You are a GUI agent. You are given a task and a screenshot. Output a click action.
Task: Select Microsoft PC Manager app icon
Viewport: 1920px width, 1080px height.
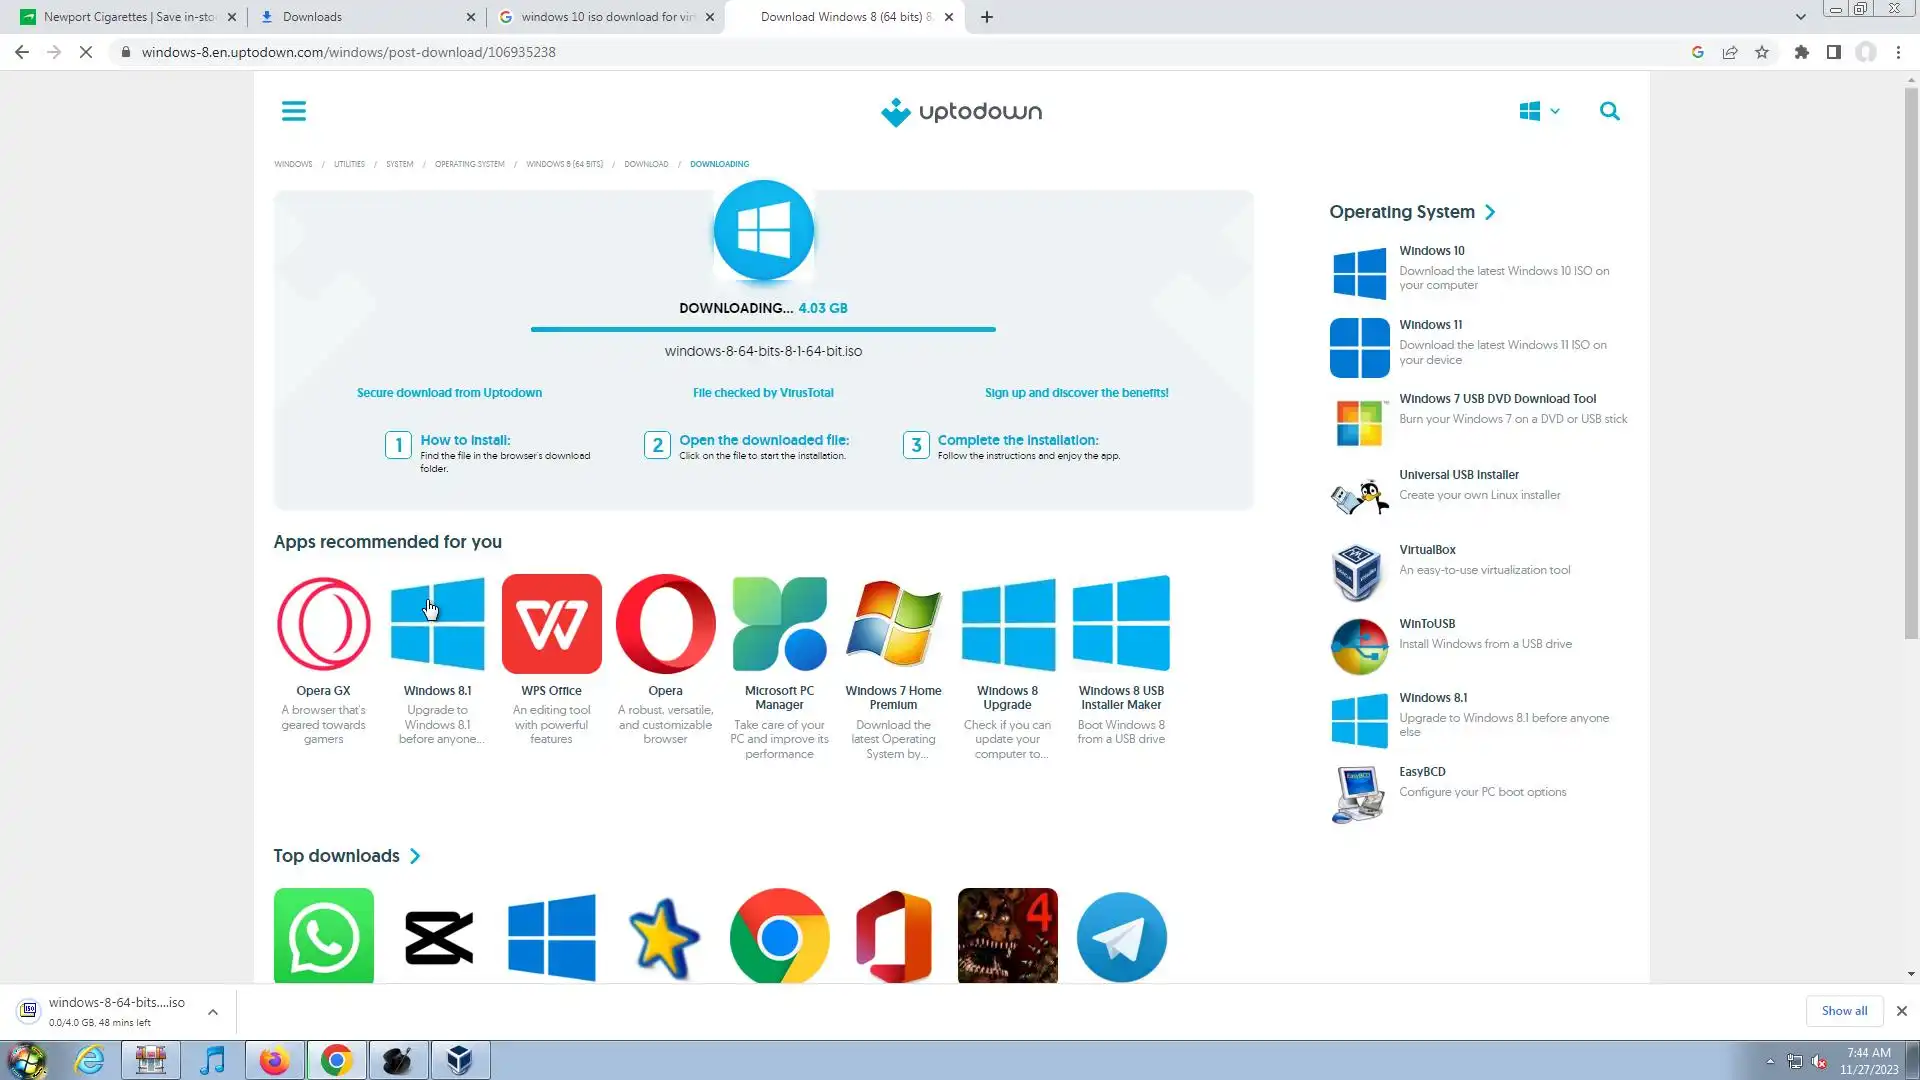tap(779, 624)
